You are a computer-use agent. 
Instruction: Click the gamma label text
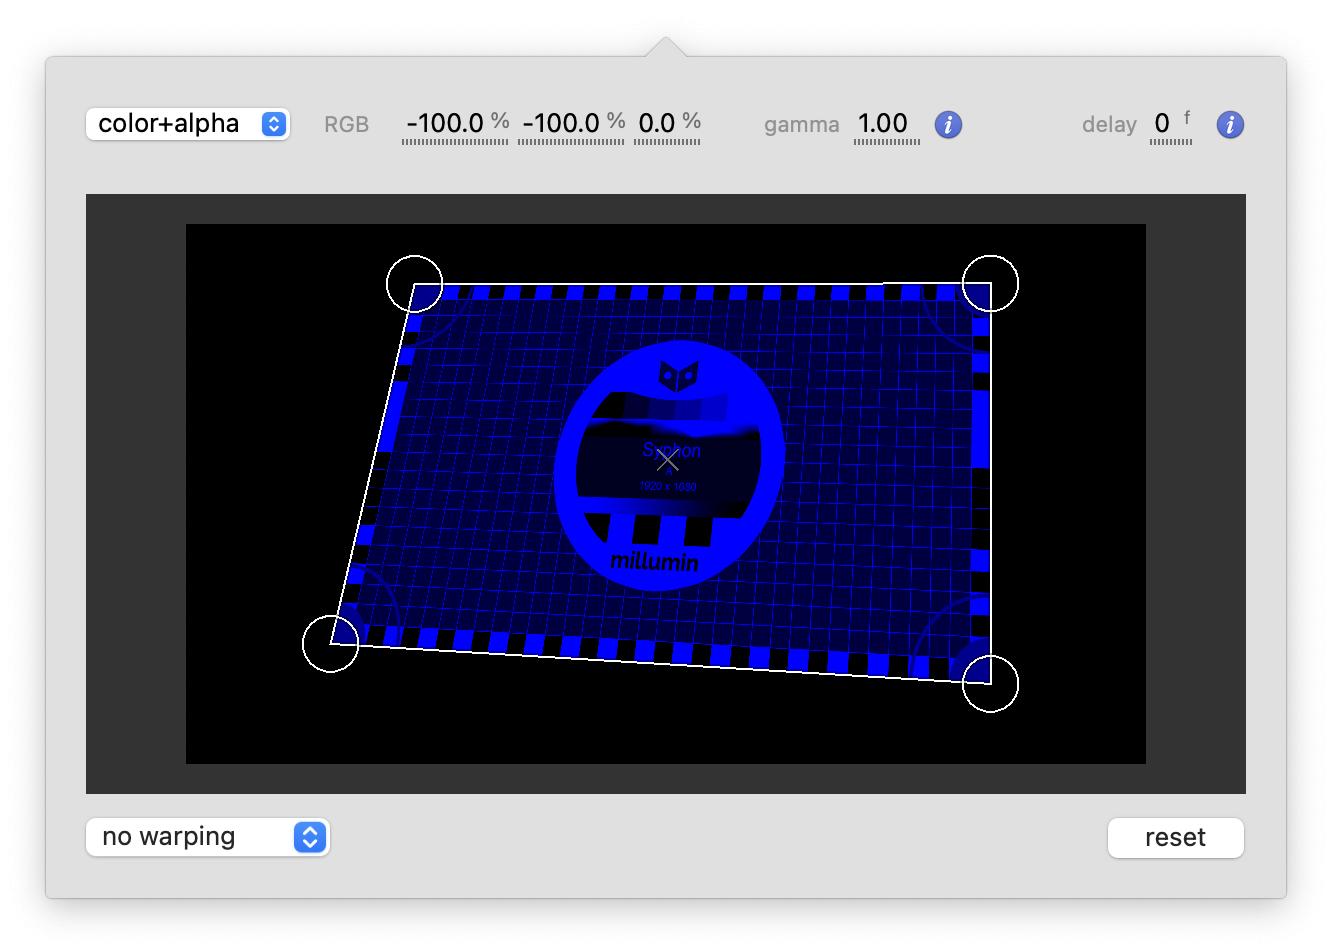801,125
